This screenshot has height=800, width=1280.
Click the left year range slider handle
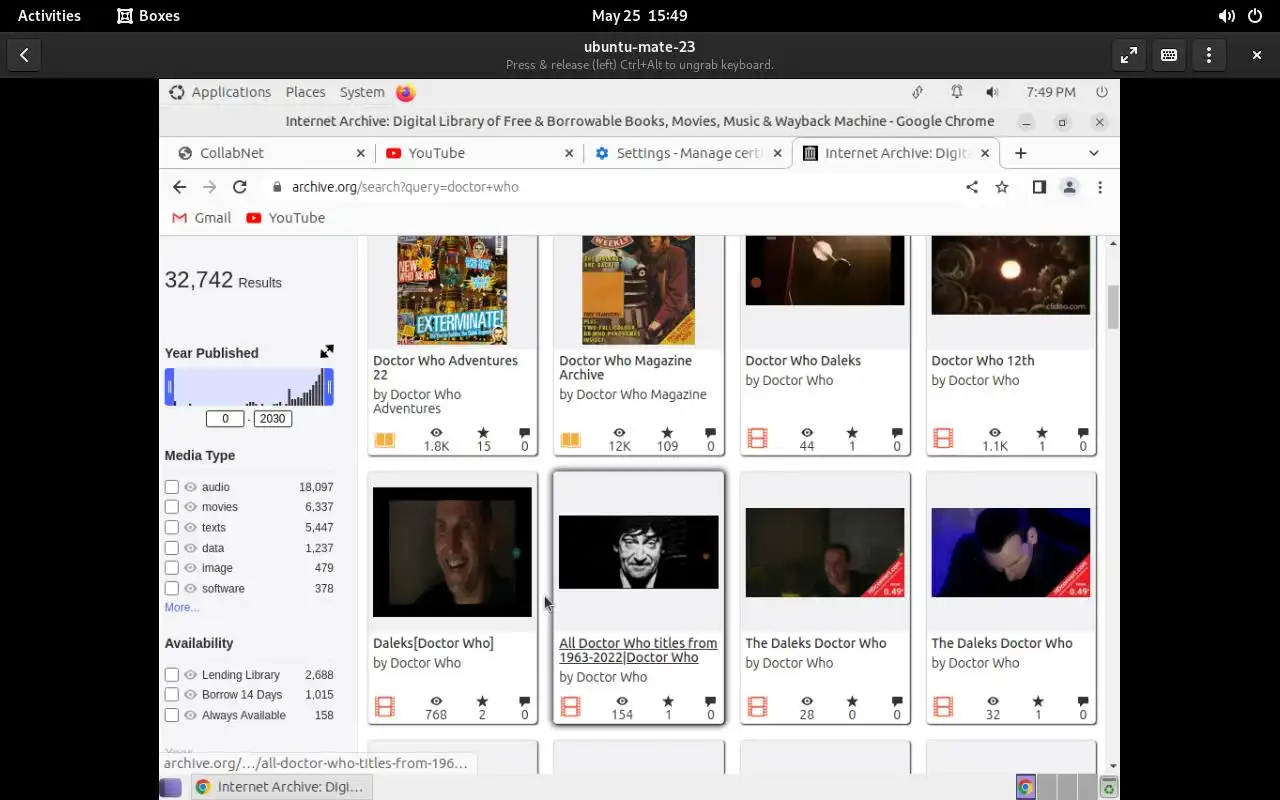pos(169,387)
